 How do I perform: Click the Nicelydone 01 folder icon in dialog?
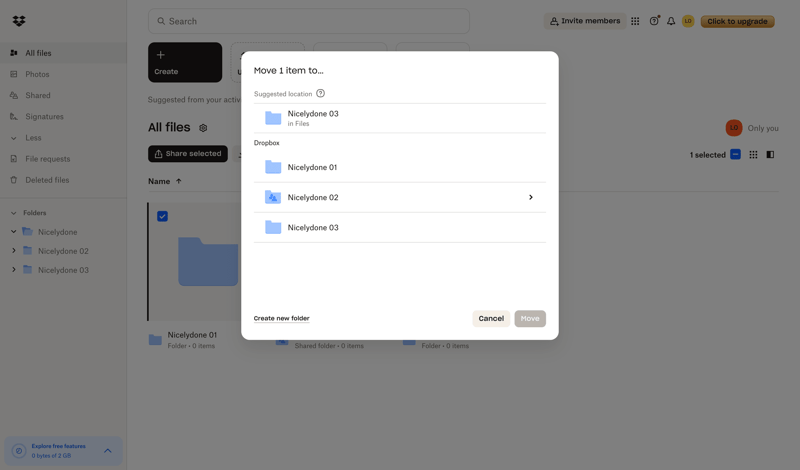[x=273, y=167]
